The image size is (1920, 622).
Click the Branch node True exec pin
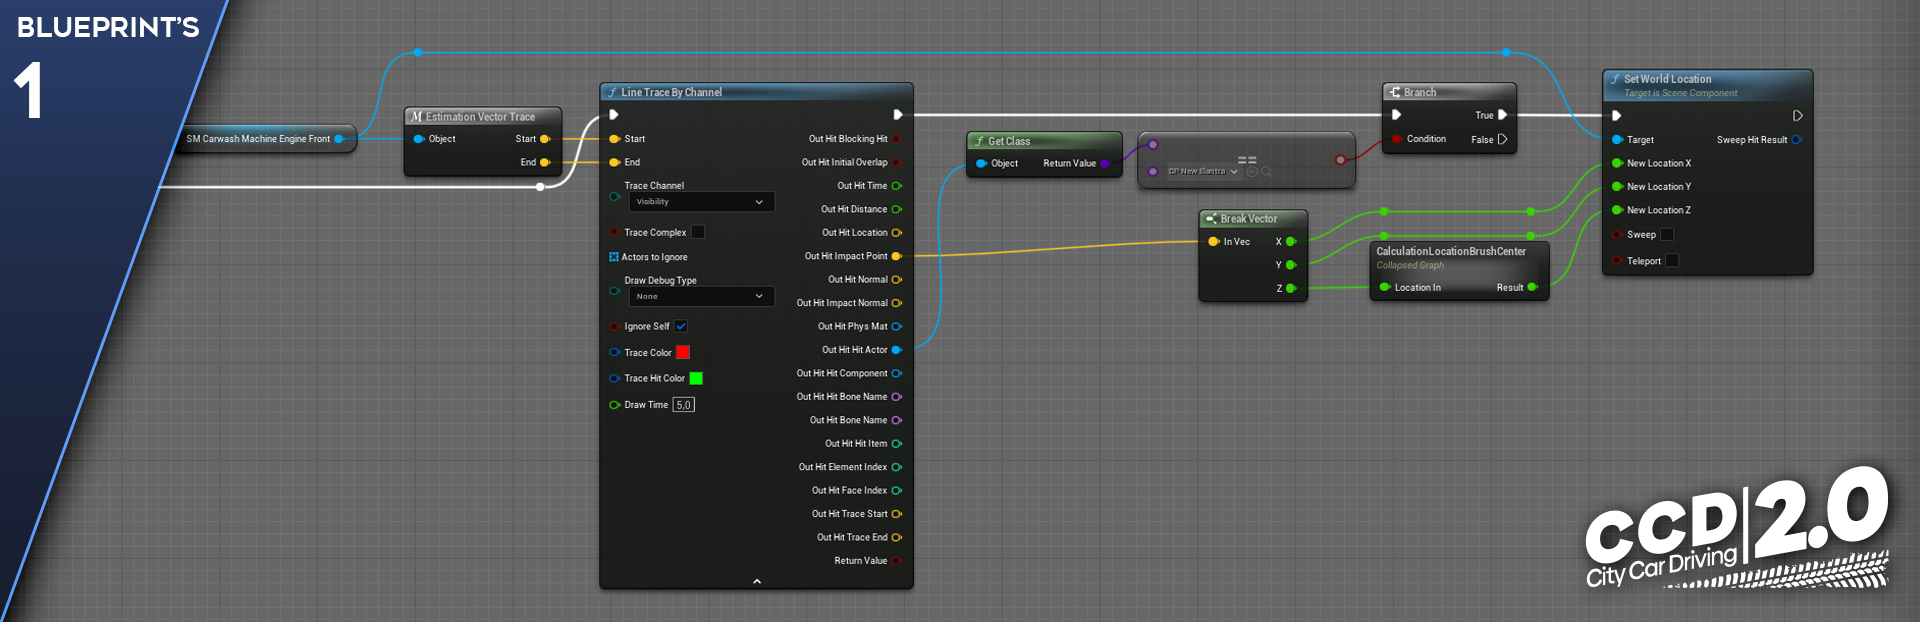tap(1502, 115)
